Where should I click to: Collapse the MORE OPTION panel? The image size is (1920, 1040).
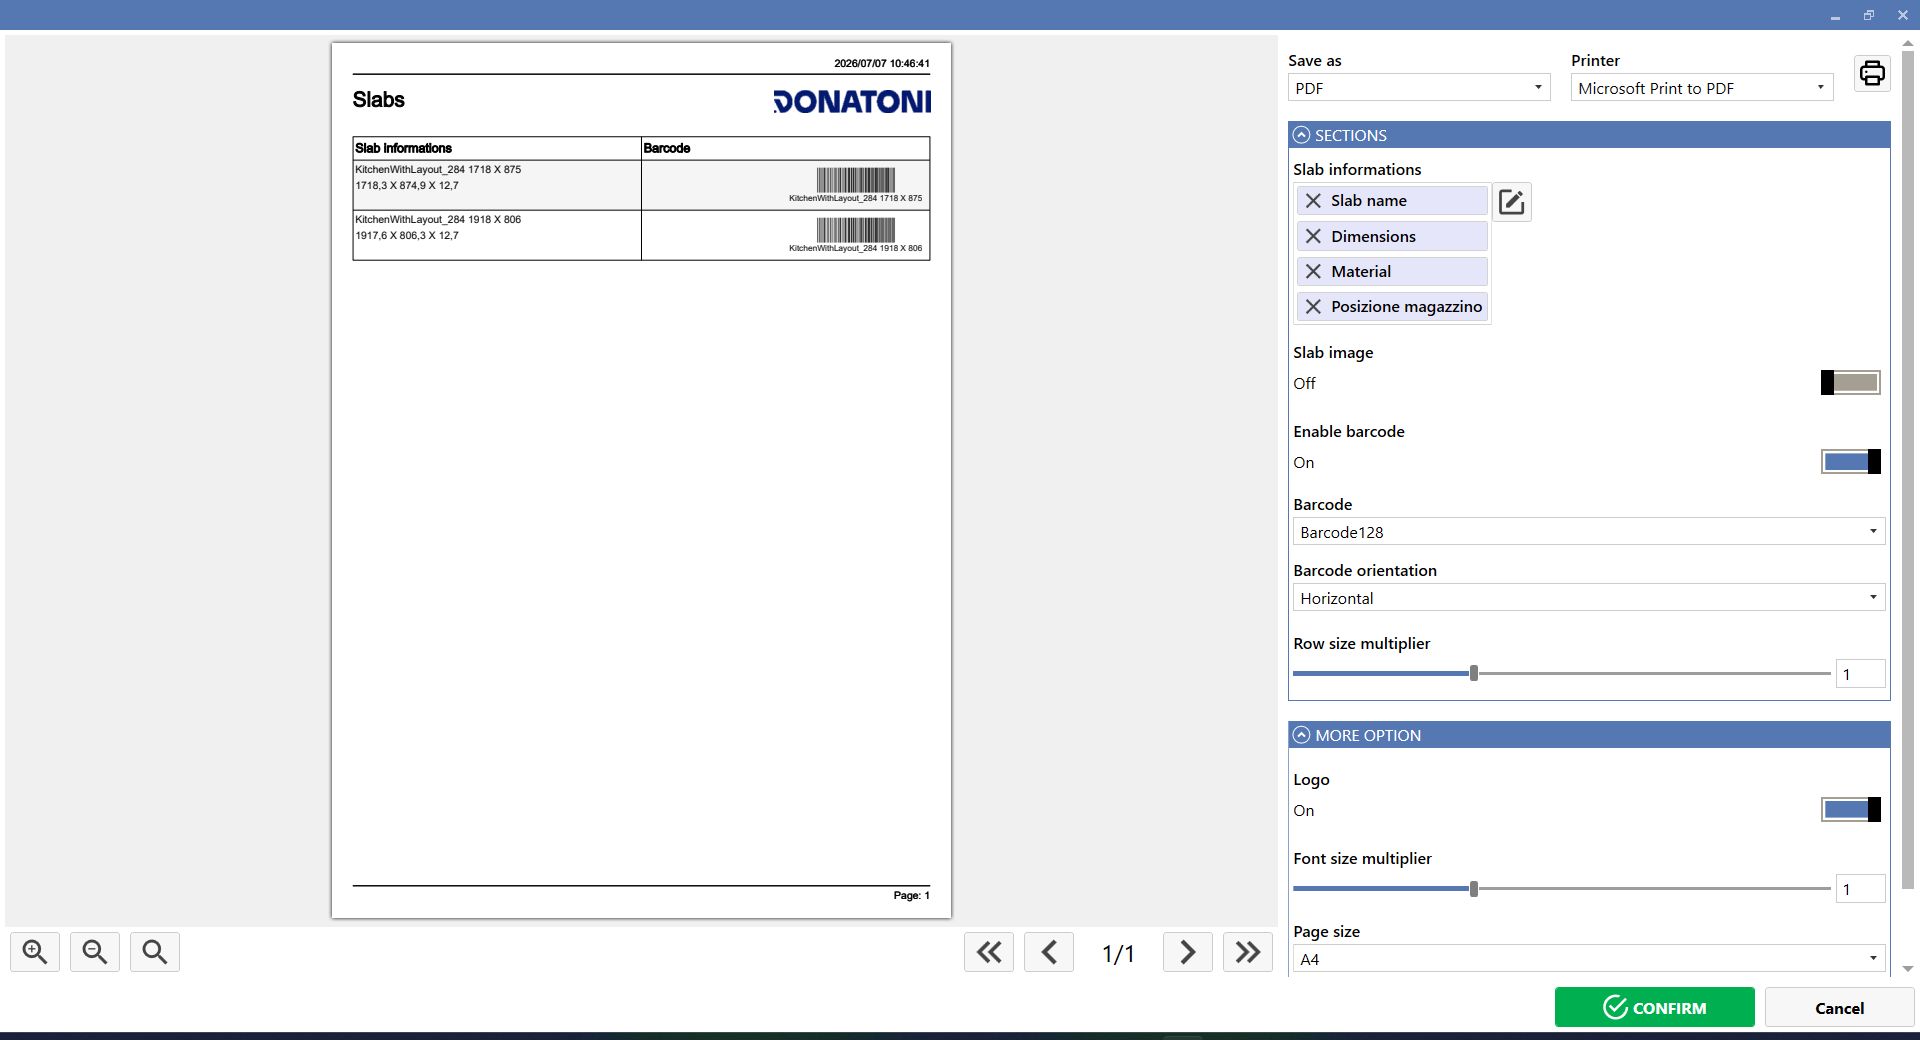pyautogui.click(x=1301, y=735)
